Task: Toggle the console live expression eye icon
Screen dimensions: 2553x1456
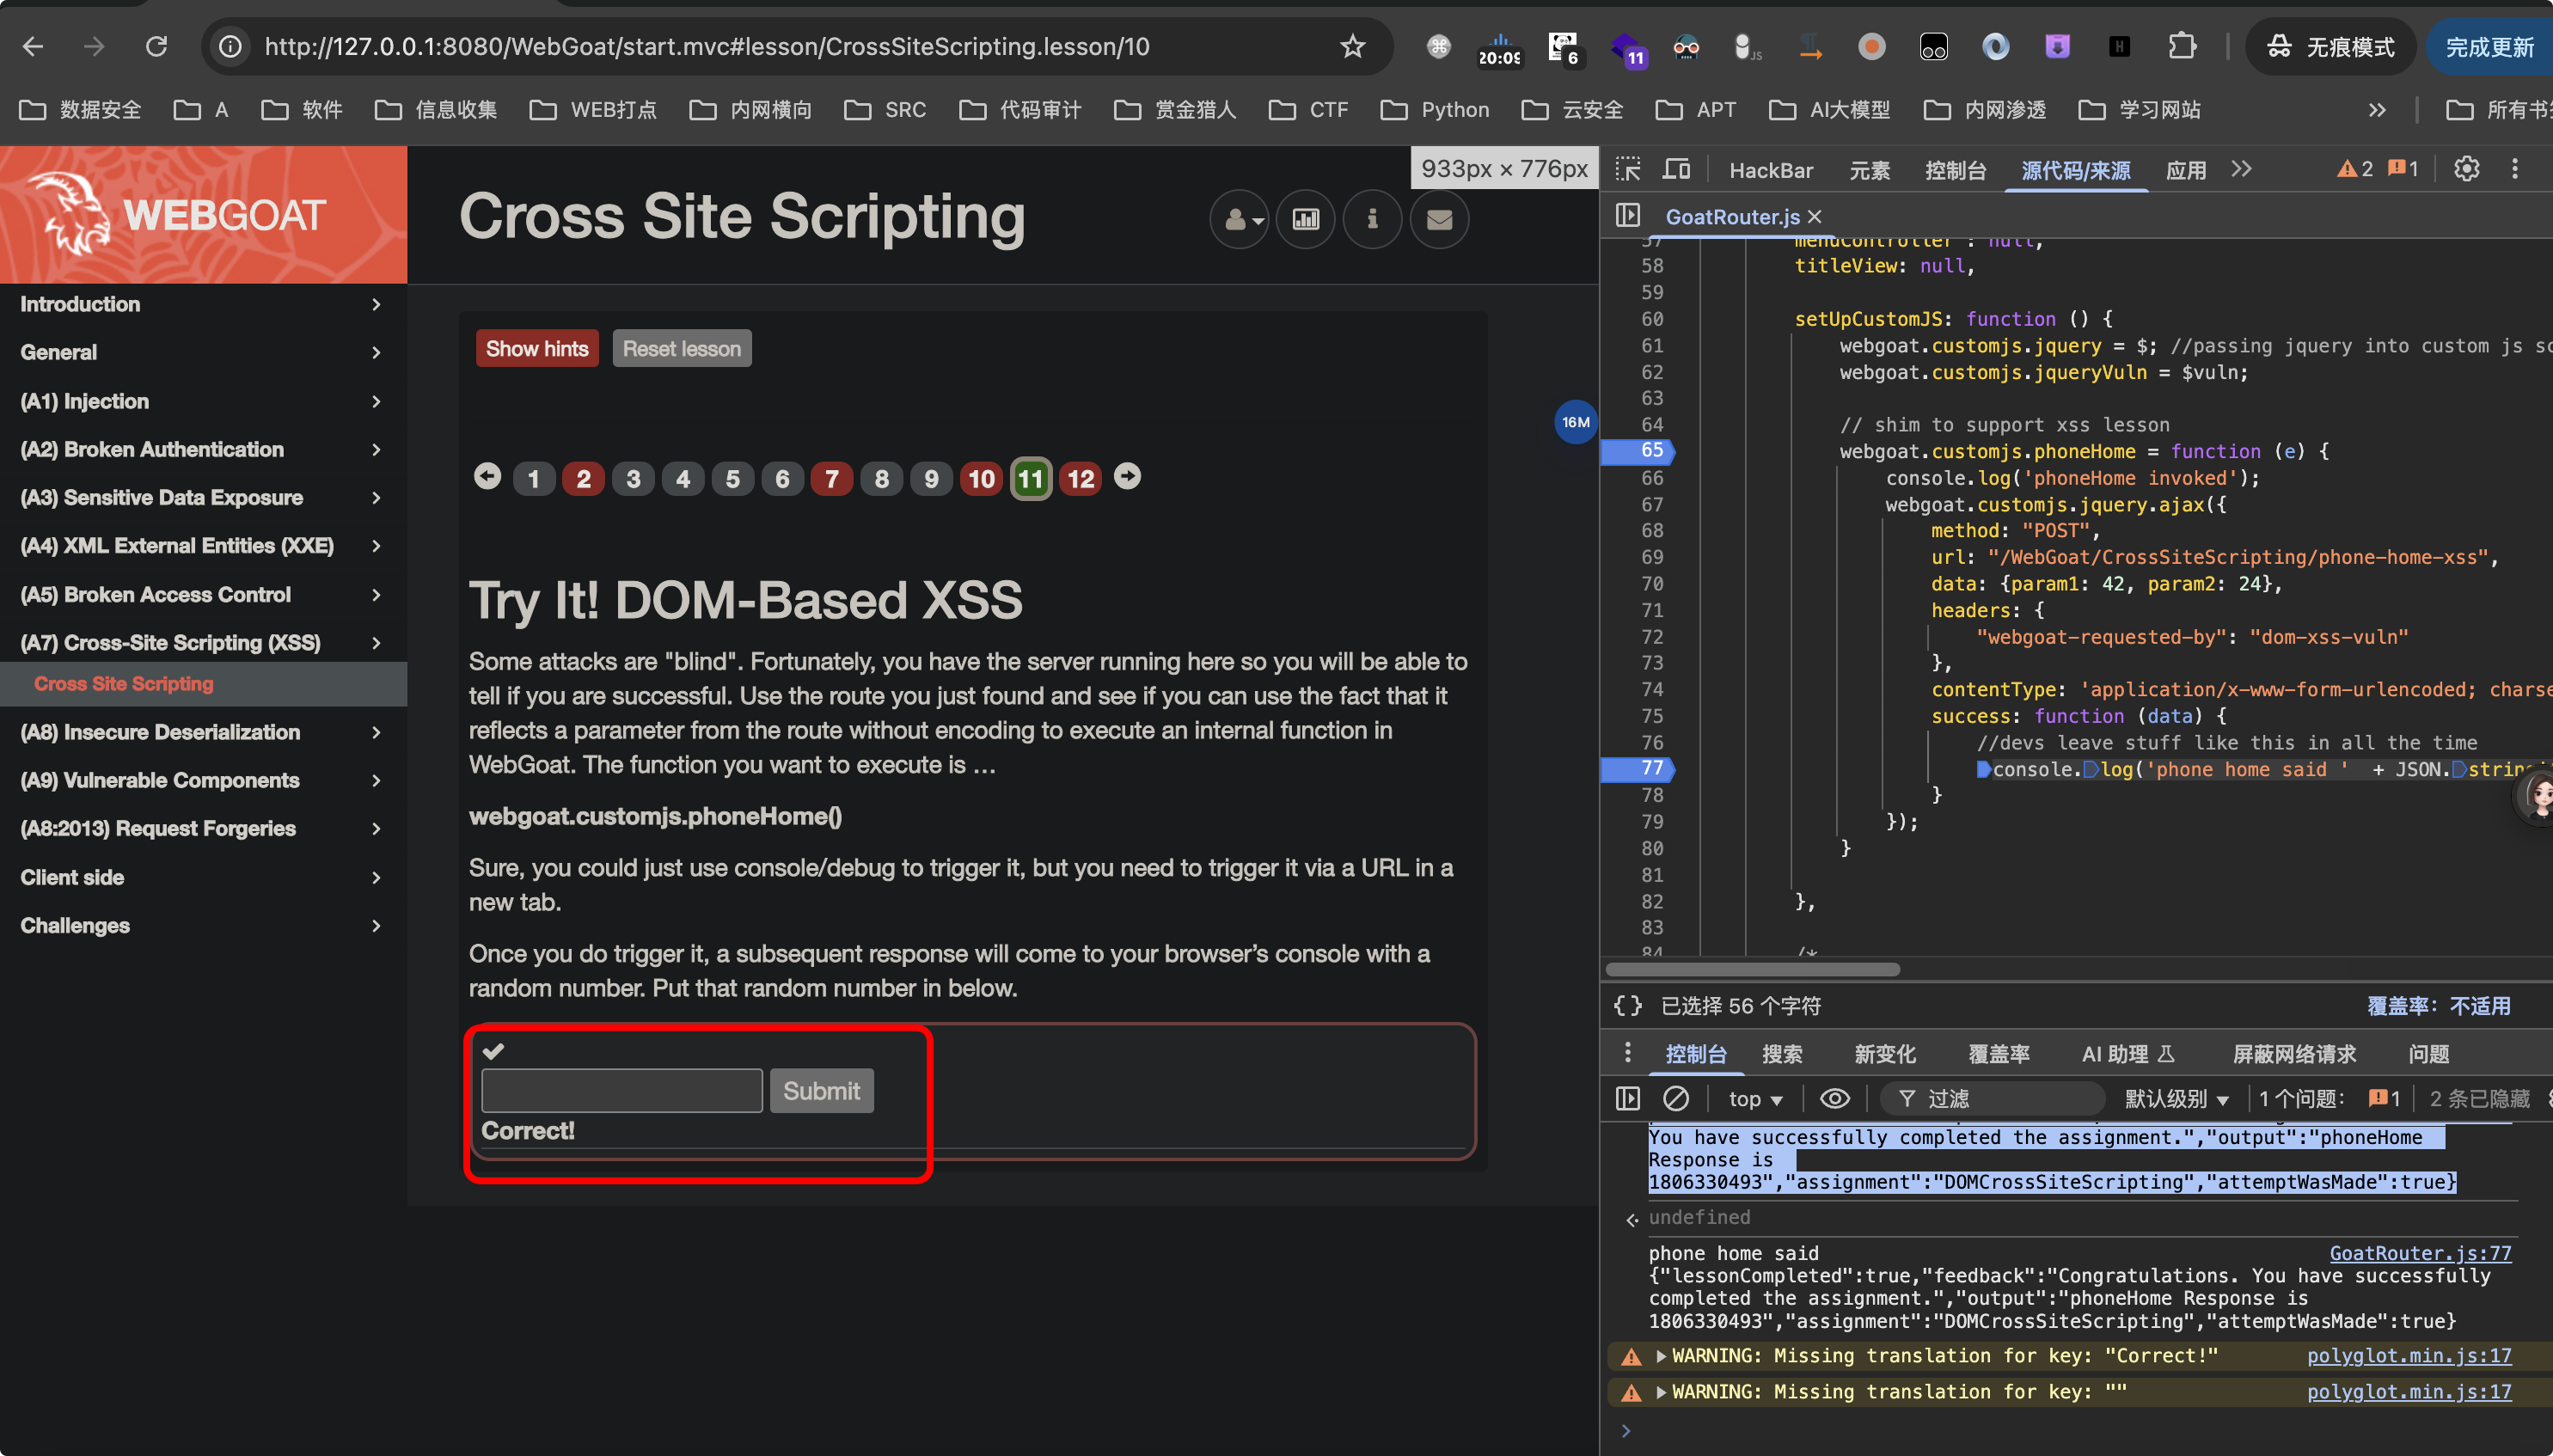Action: (1834, 1098)
